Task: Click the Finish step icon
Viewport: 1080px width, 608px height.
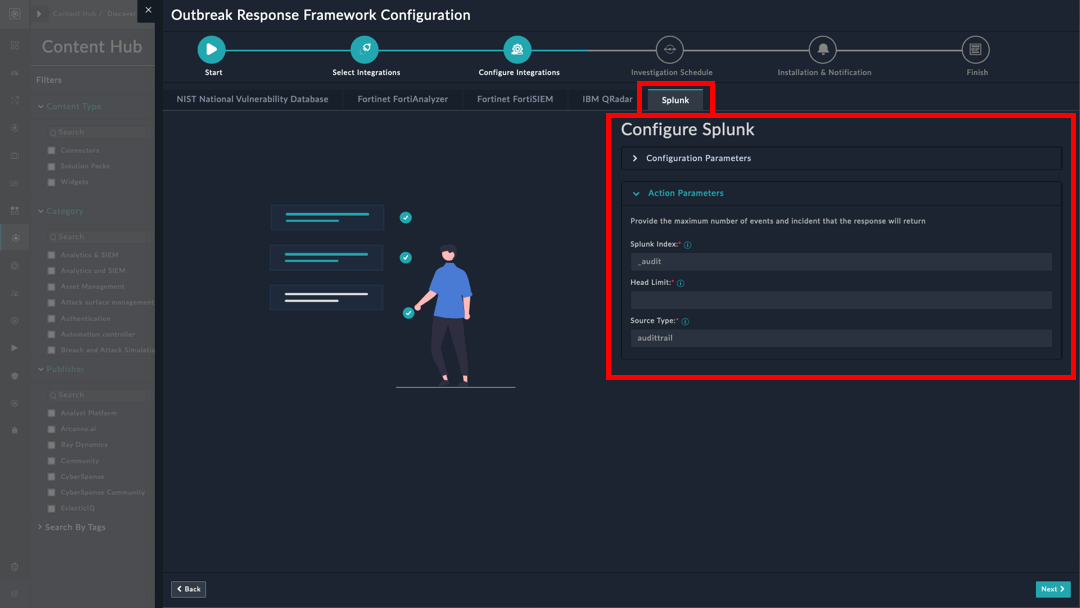Action: 975,49
